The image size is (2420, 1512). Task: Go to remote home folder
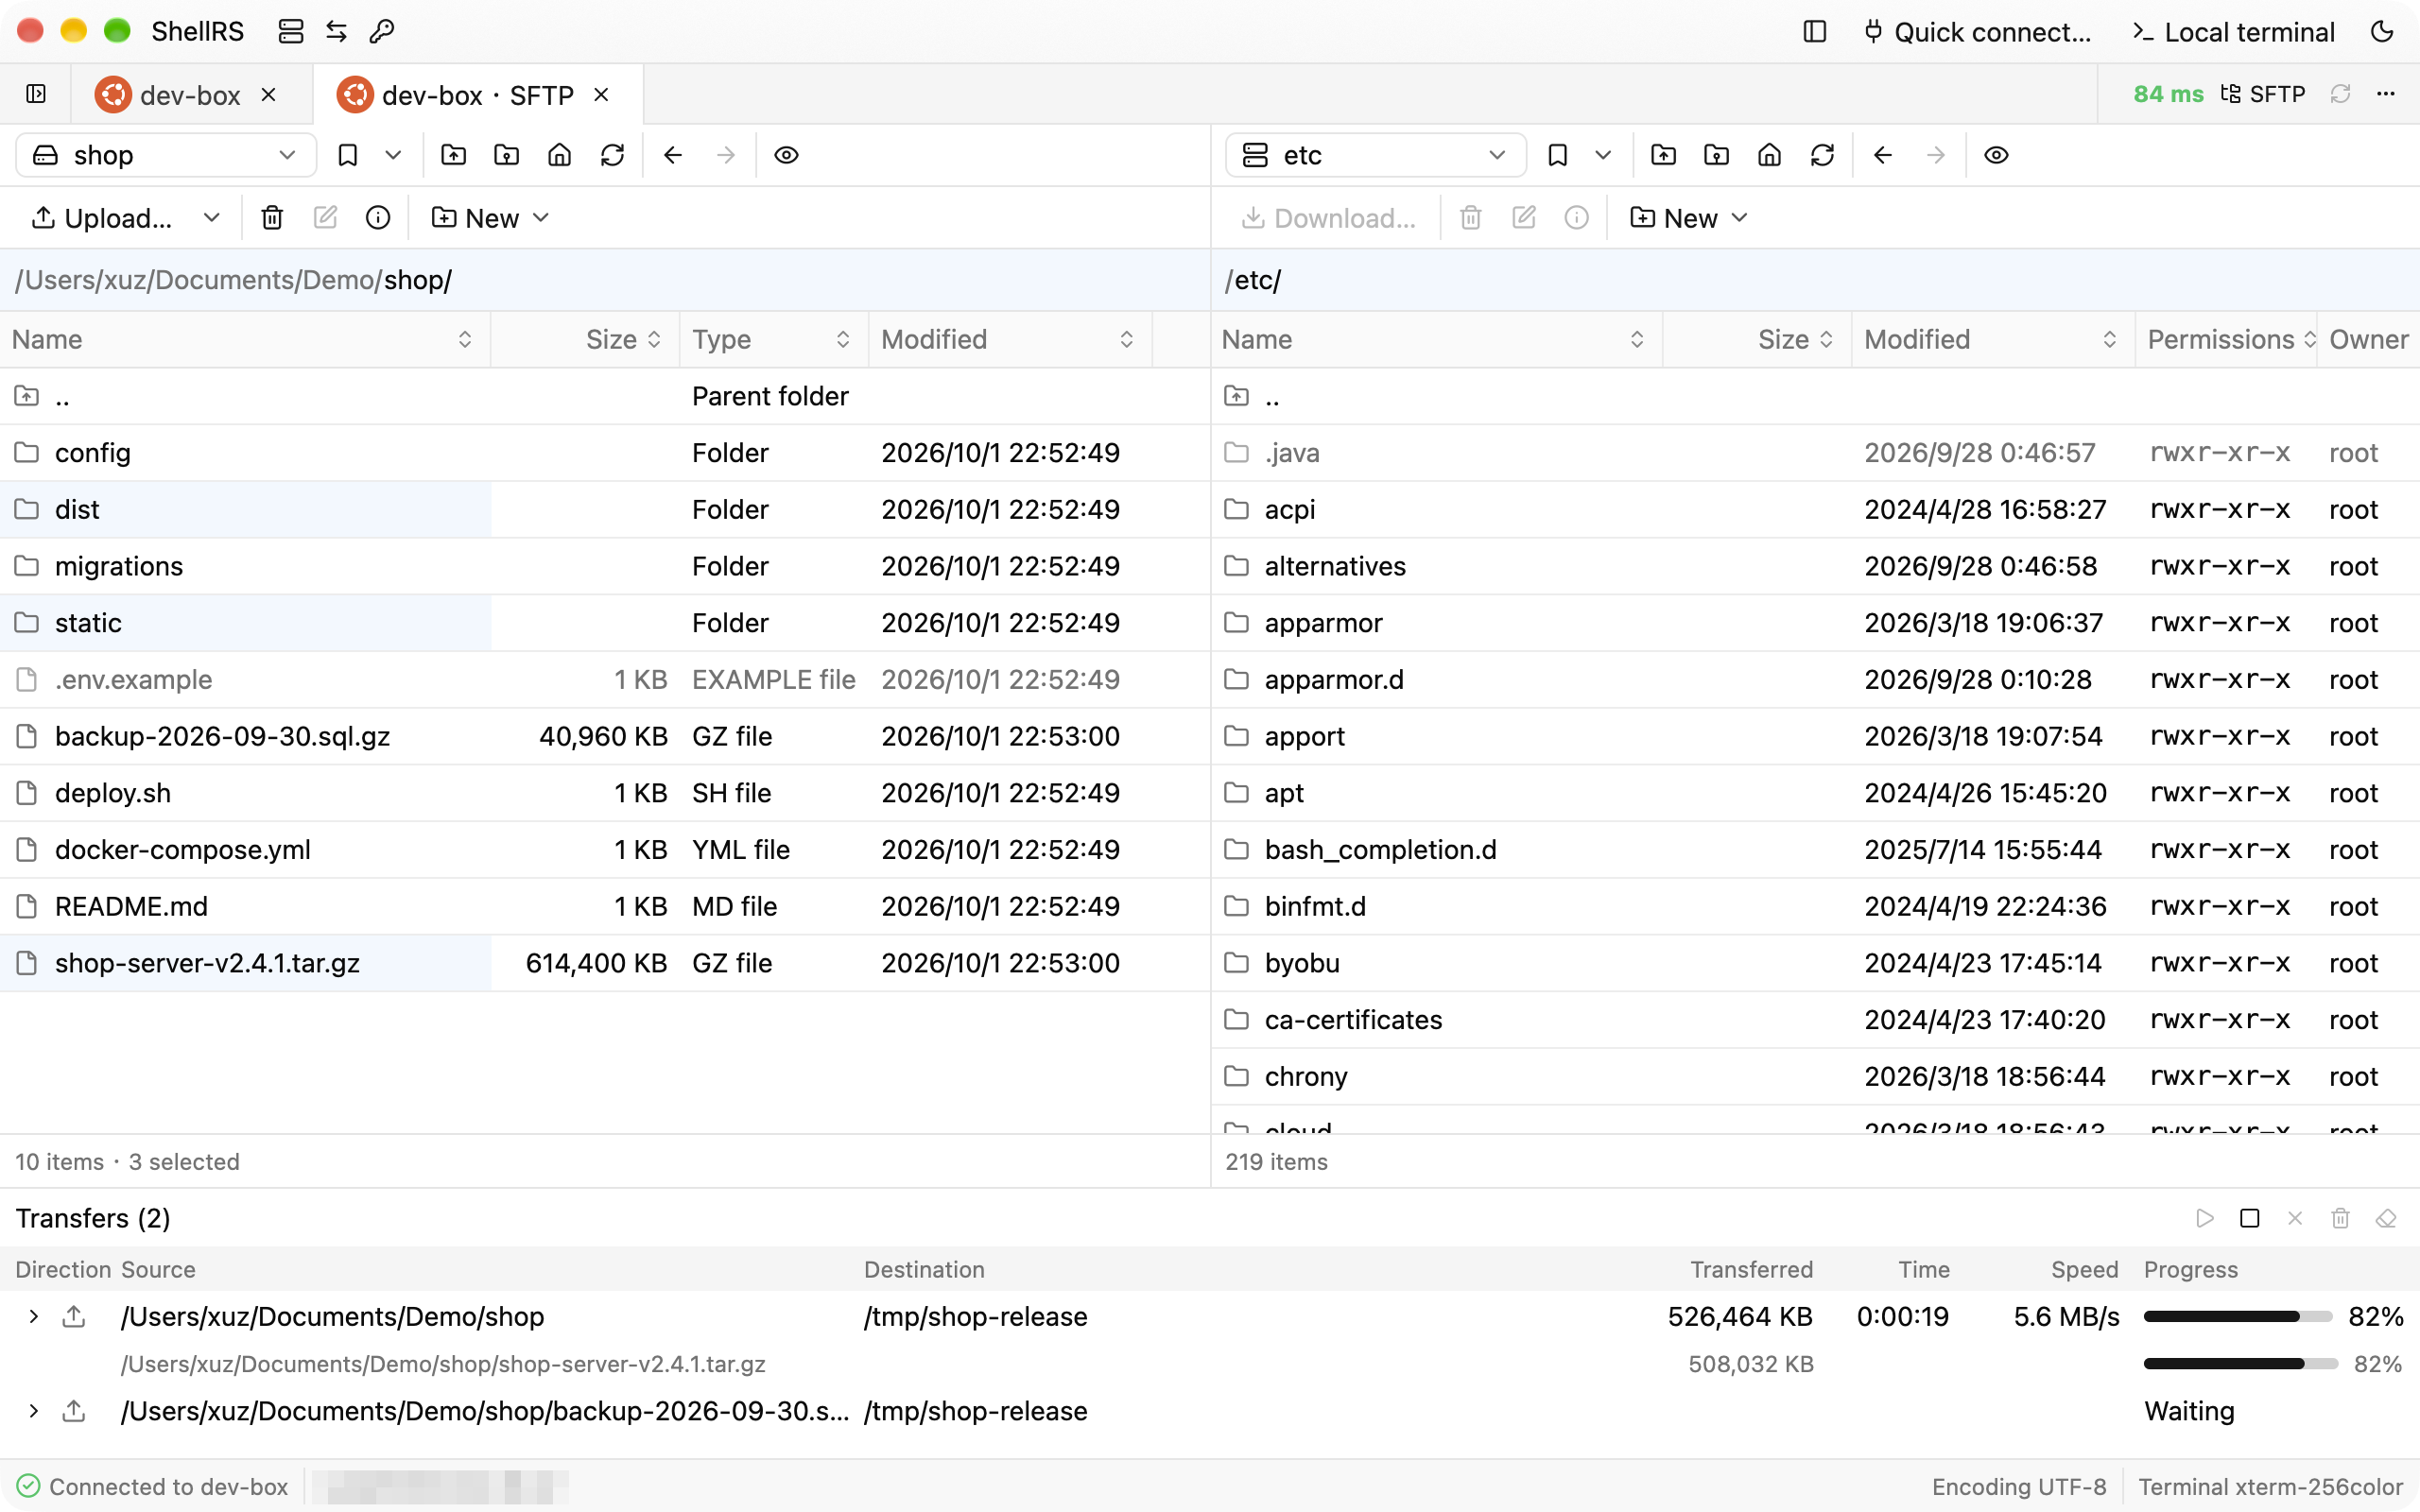tap(1770, 155)
